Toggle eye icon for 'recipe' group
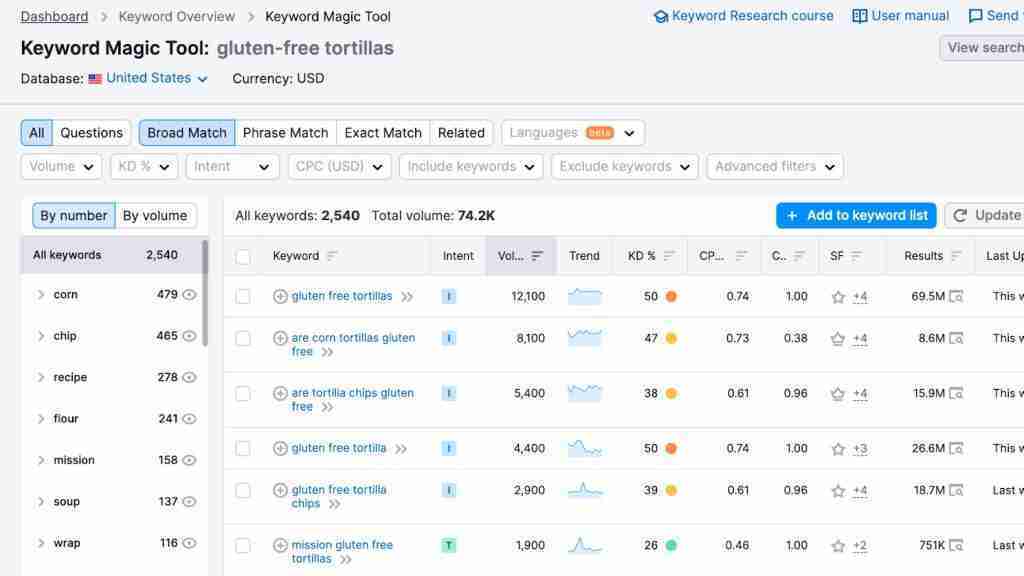Screen dimensions: 1024x576 tap(189, 377)
